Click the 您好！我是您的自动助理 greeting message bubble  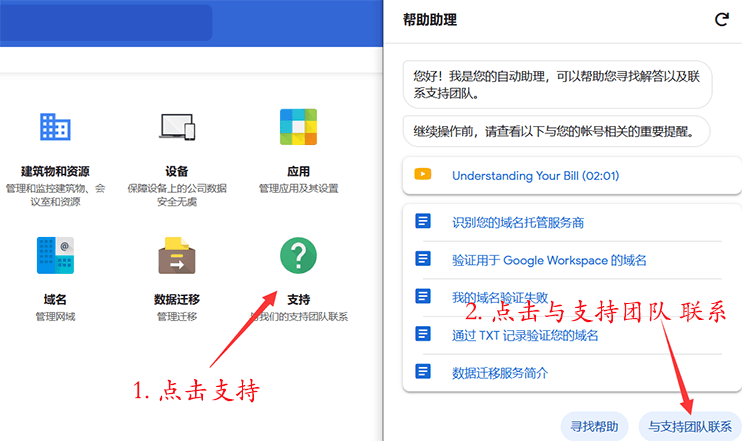click(x=557, y=84)
